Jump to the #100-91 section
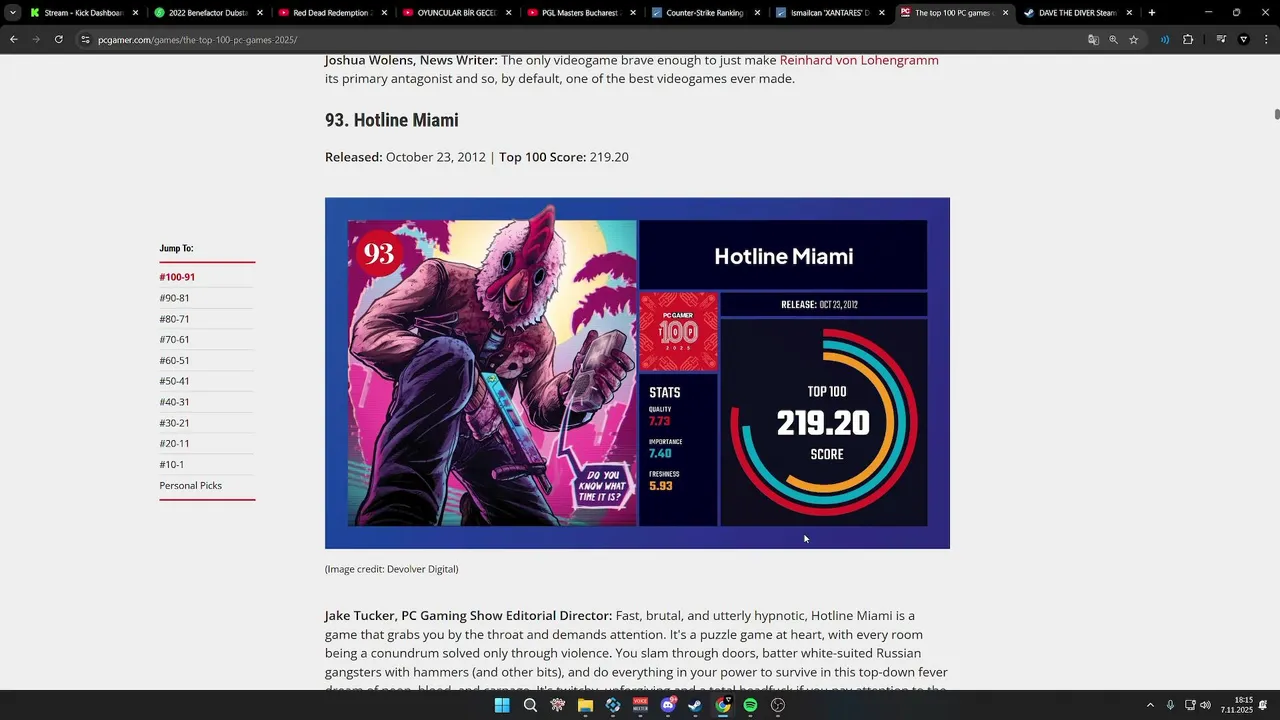Screen dimensions: 1280x720 pyautogui.click(x=177, y=277)
